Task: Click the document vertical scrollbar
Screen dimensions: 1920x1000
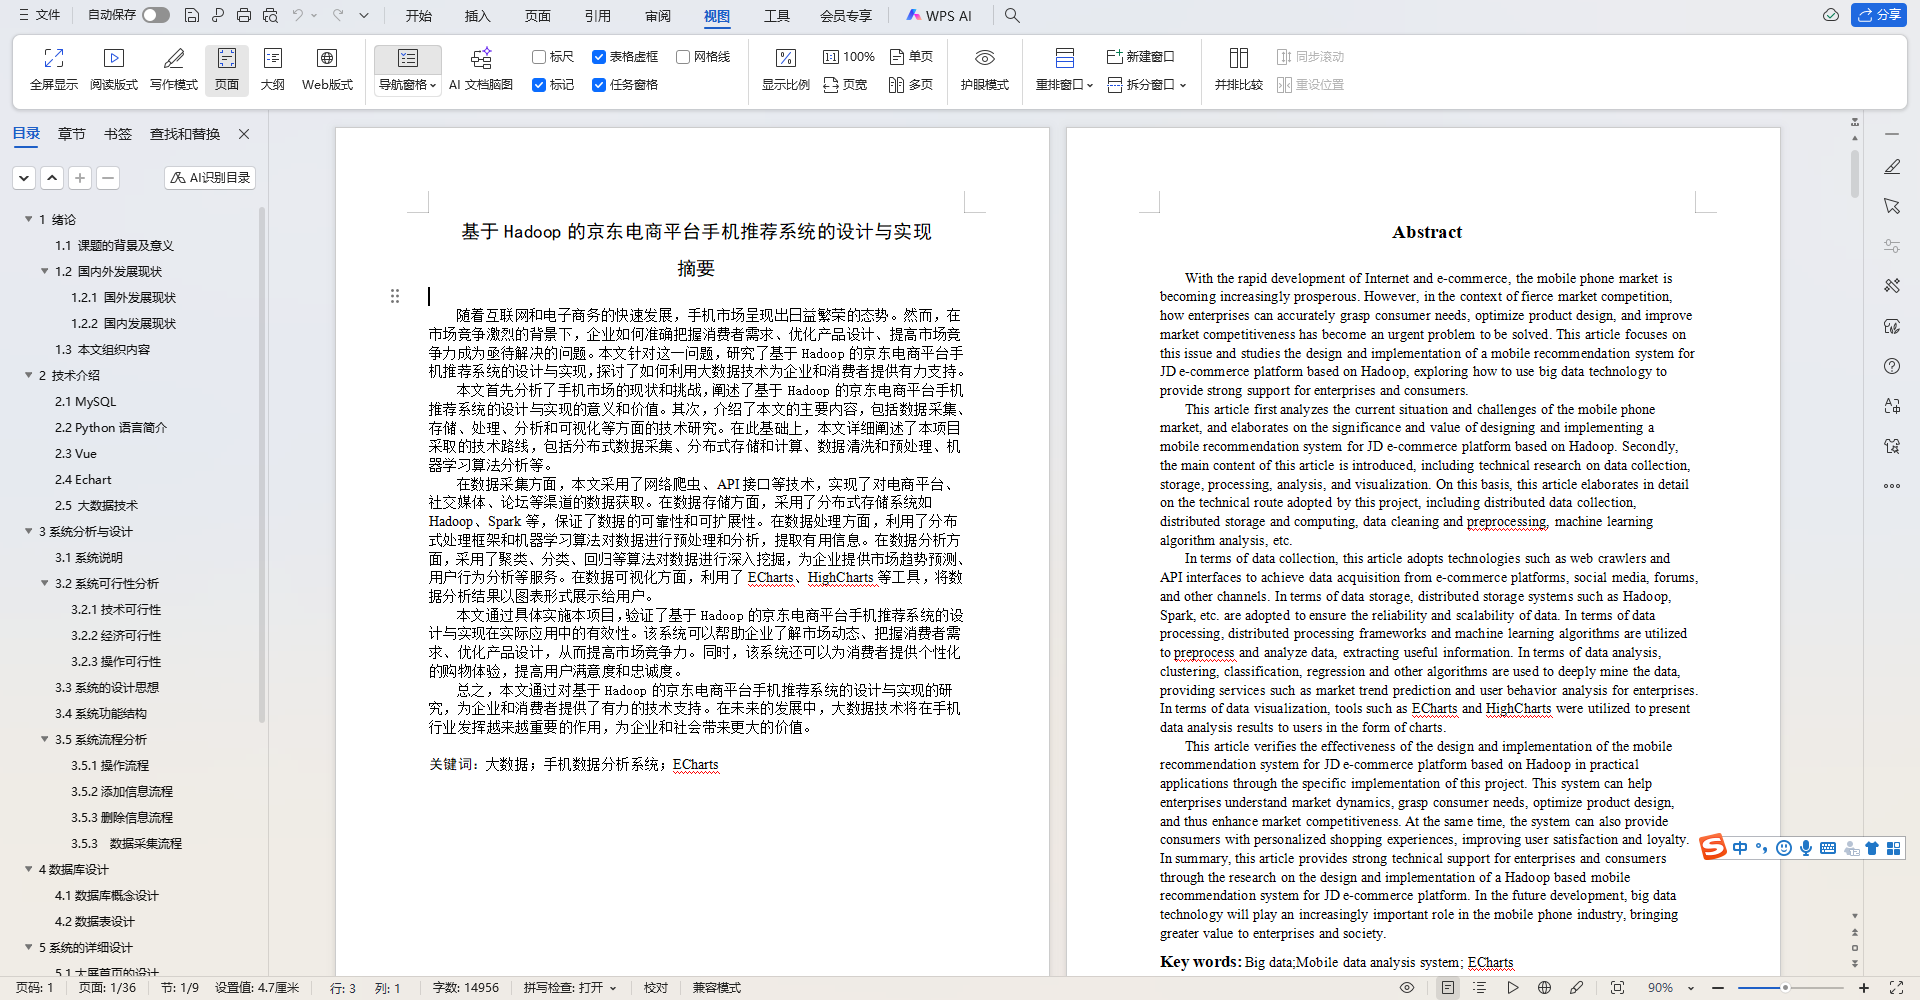Action: 1855,173
